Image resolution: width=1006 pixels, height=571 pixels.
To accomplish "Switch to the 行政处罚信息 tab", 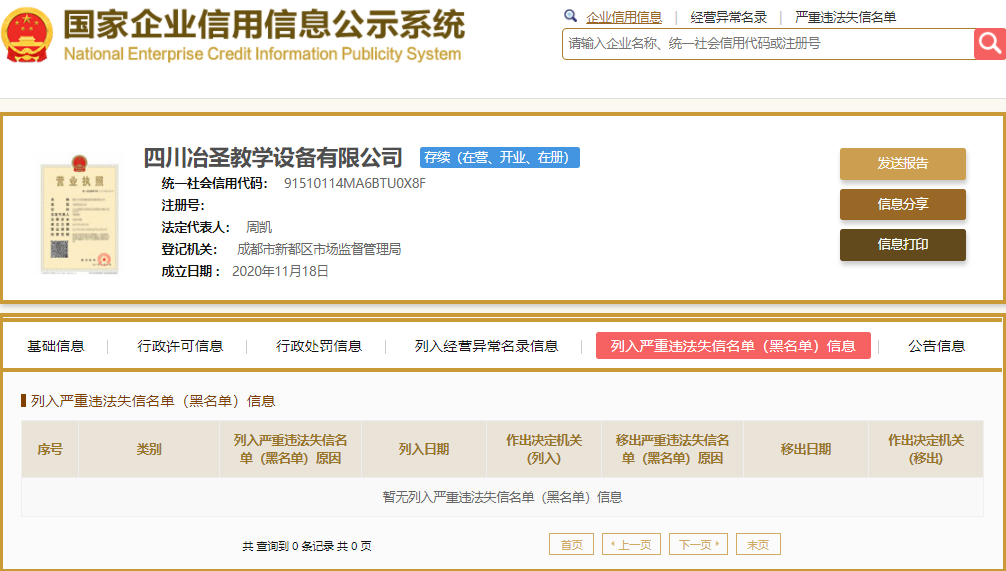I will click(319, 346).
